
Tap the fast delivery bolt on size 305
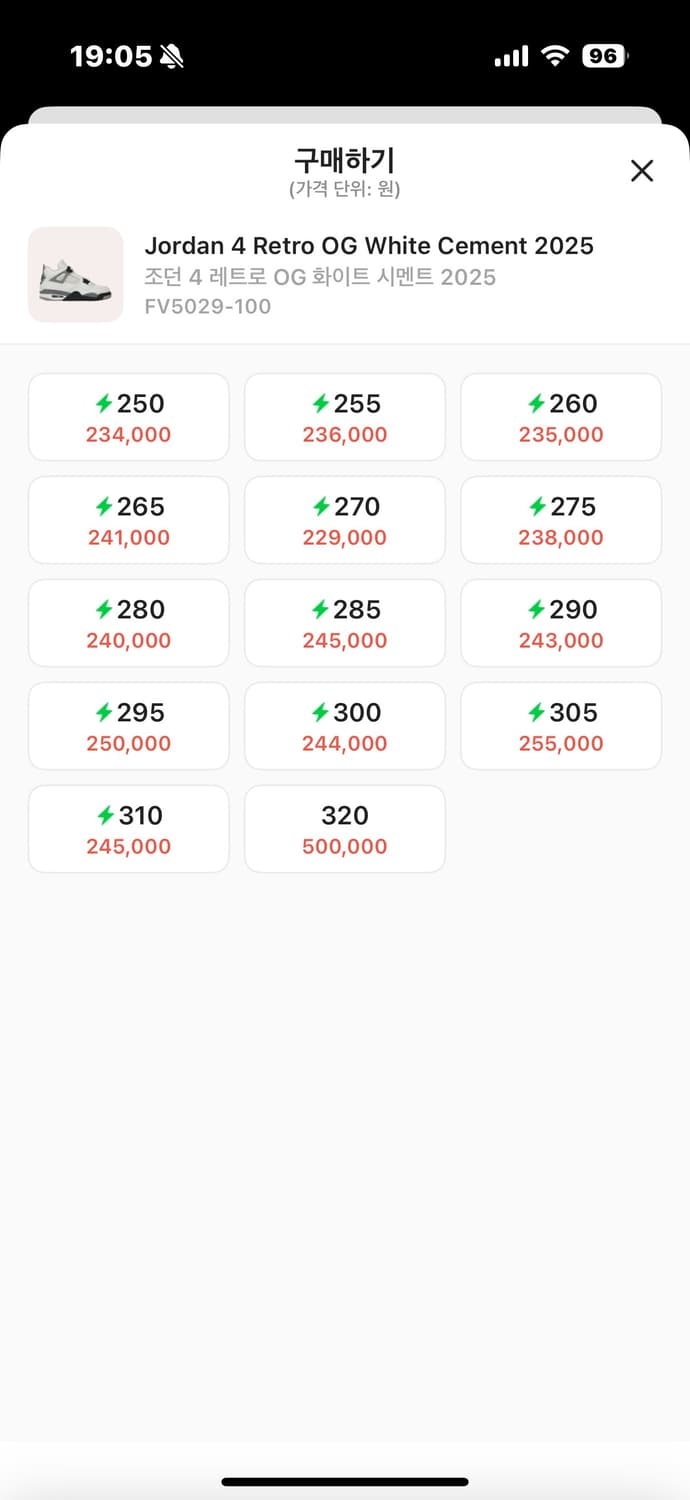[x=537, y=713]
